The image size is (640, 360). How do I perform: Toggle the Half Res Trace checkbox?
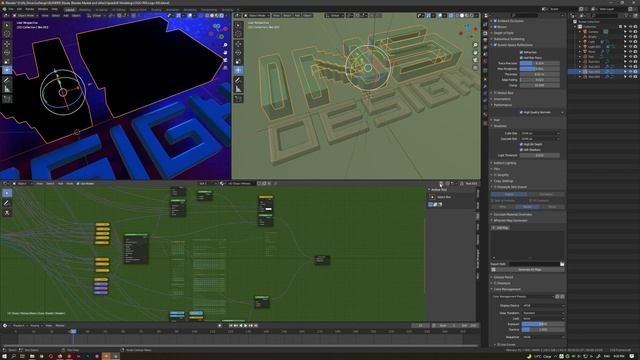[521, 58]
